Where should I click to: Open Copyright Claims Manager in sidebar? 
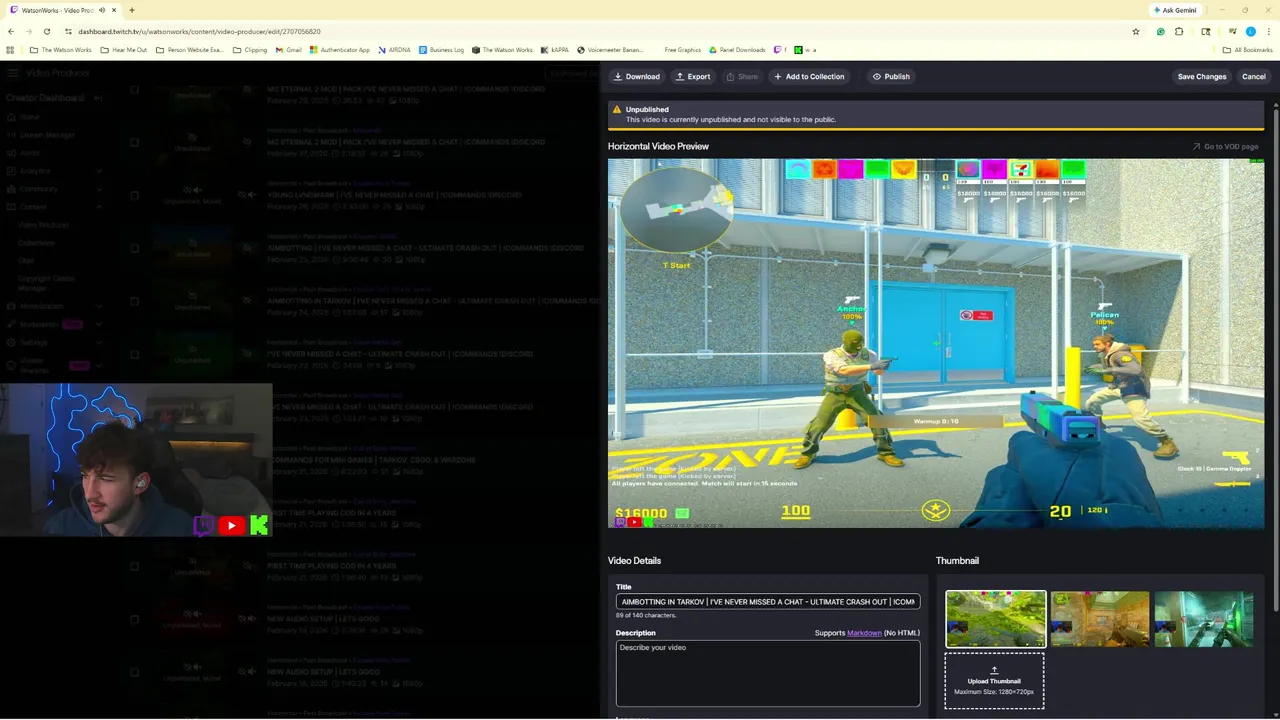coord(46,283)
